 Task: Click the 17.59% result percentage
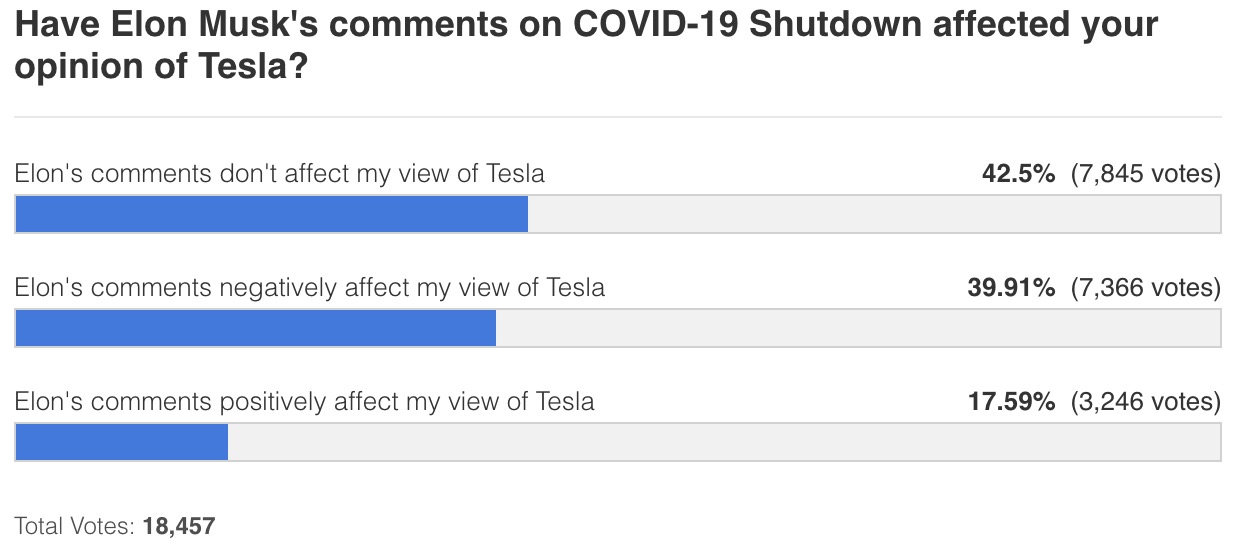click(1011, 402)
